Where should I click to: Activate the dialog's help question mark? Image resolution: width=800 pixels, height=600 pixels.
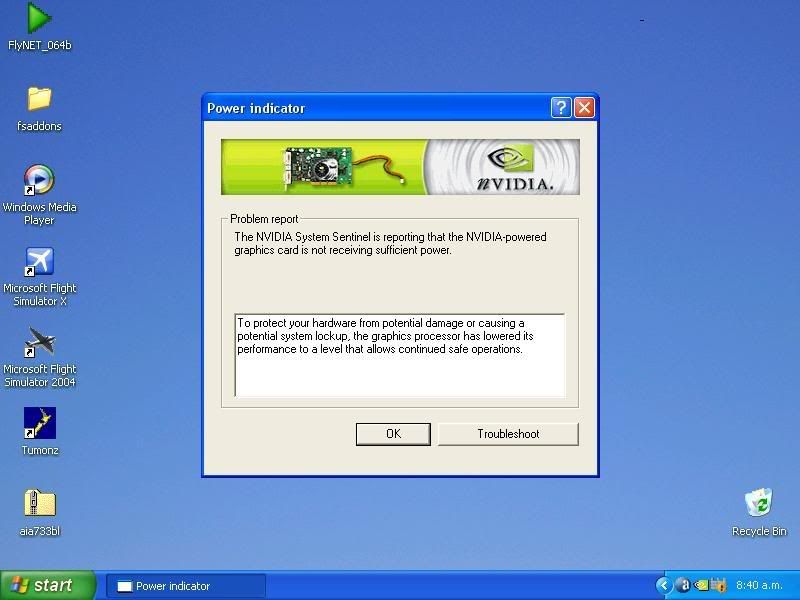[561, 107]
